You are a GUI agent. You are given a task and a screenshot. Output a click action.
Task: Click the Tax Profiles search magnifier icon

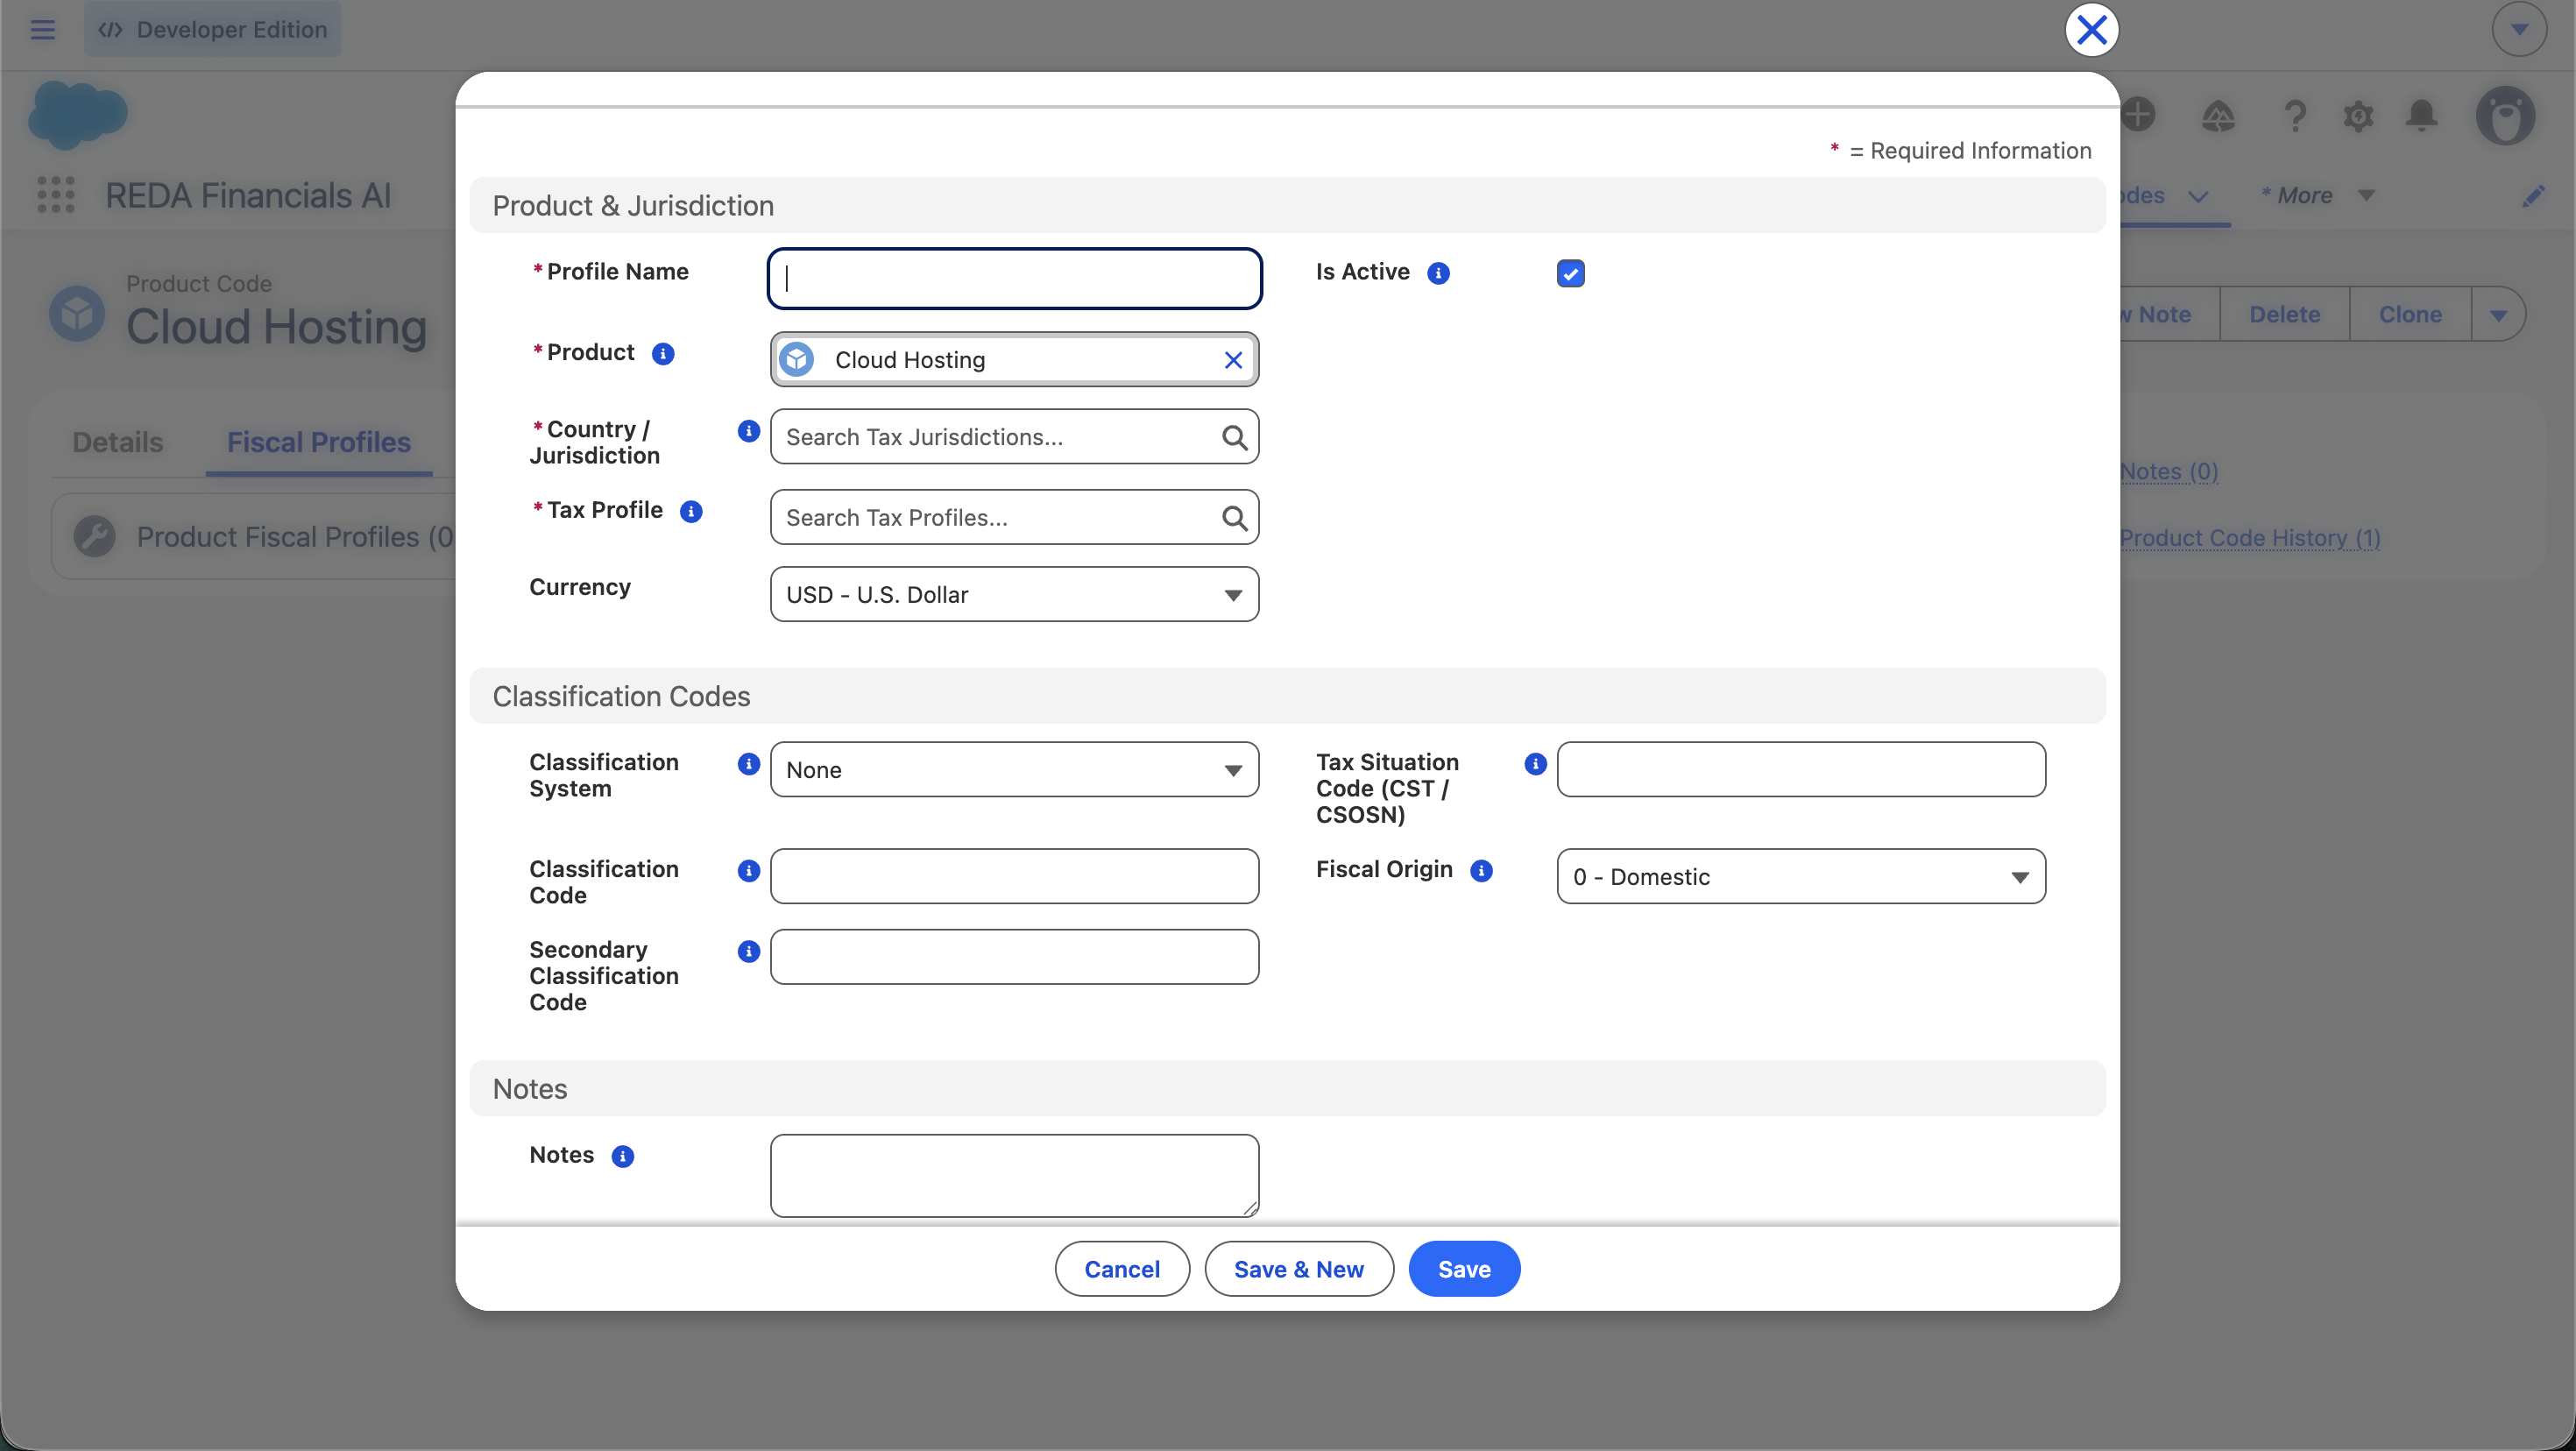point(1234,517)
